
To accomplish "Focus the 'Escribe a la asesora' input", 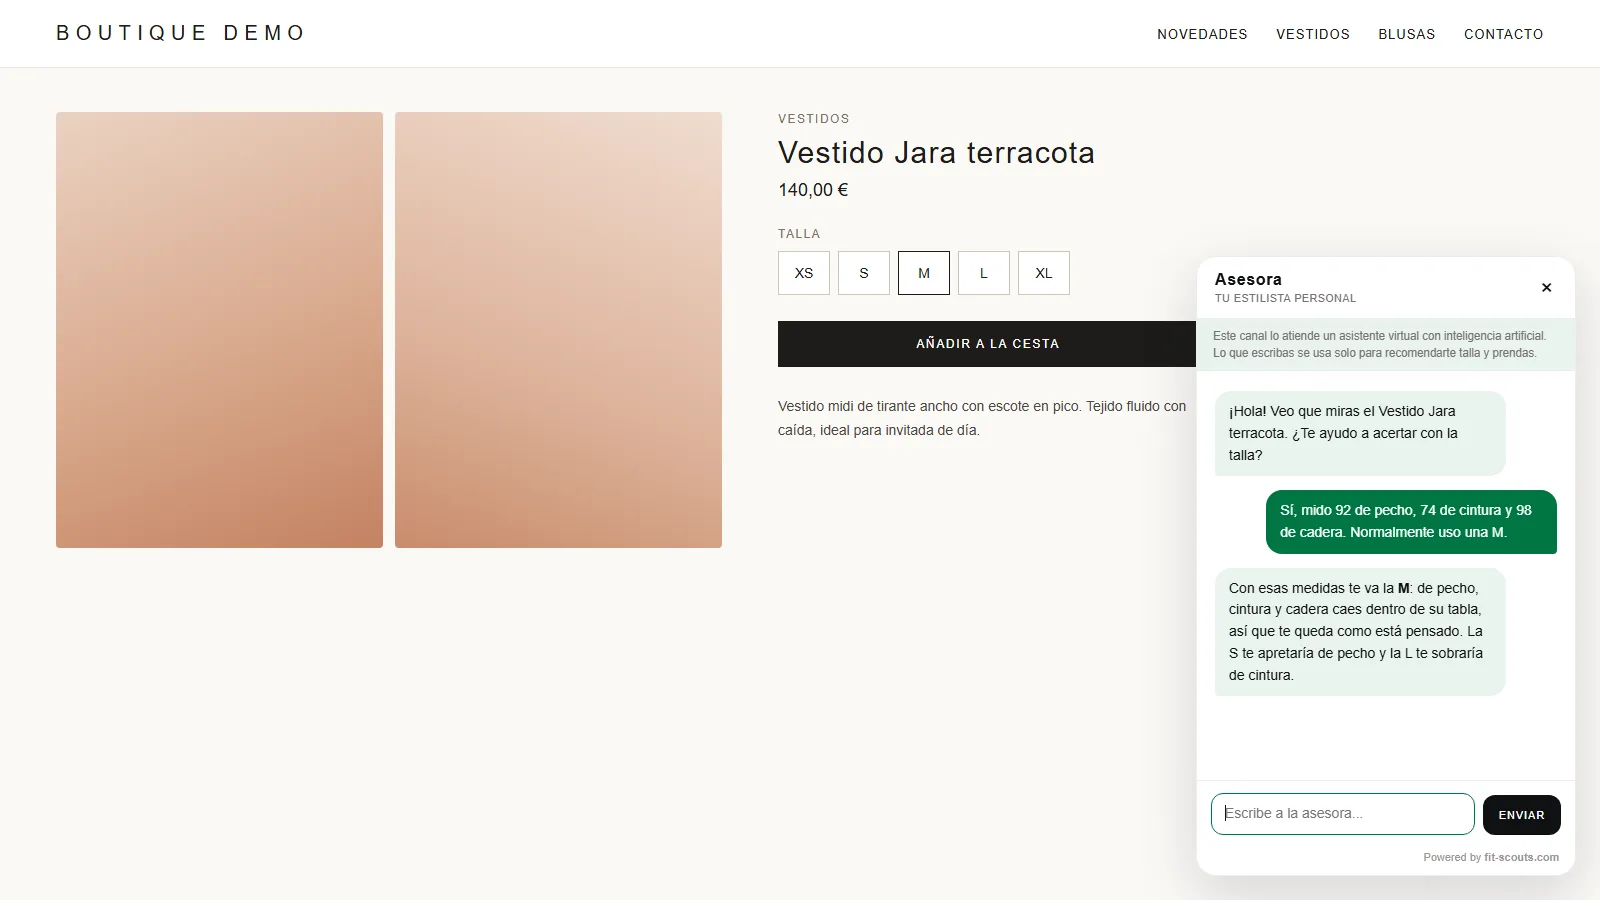I will click(x=1343, y=814).
